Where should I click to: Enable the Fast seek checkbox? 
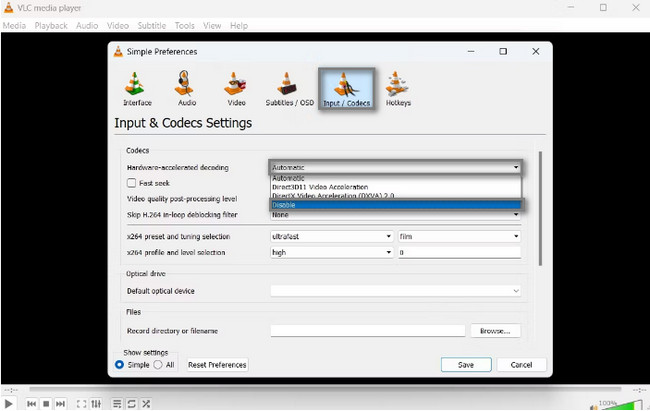coord(131,183)
